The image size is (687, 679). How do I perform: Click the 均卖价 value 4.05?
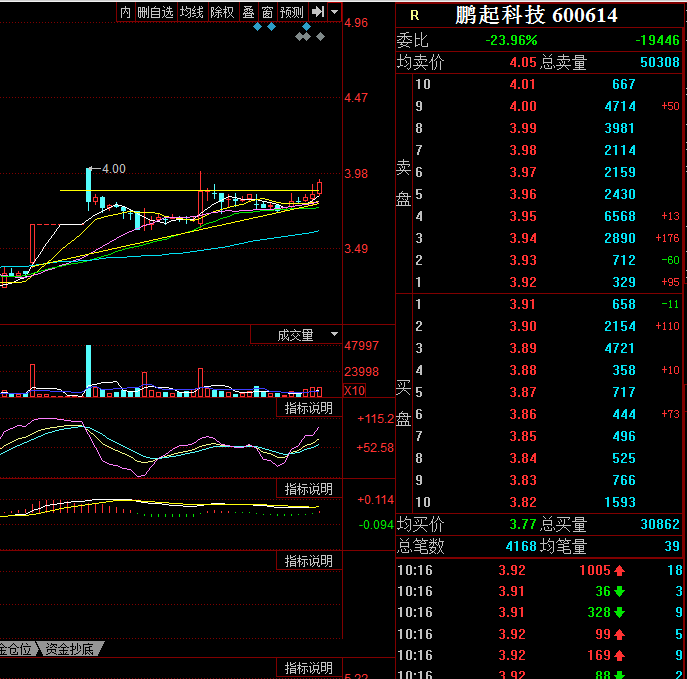[523, 62]
